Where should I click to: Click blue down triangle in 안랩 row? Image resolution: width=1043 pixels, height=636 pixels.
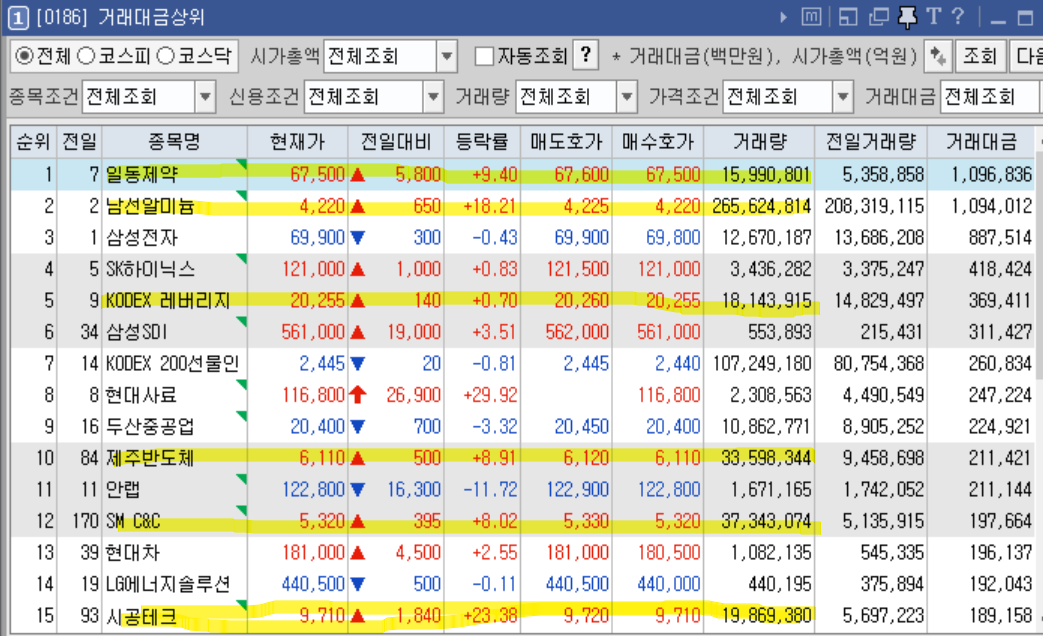click(357, 490)
